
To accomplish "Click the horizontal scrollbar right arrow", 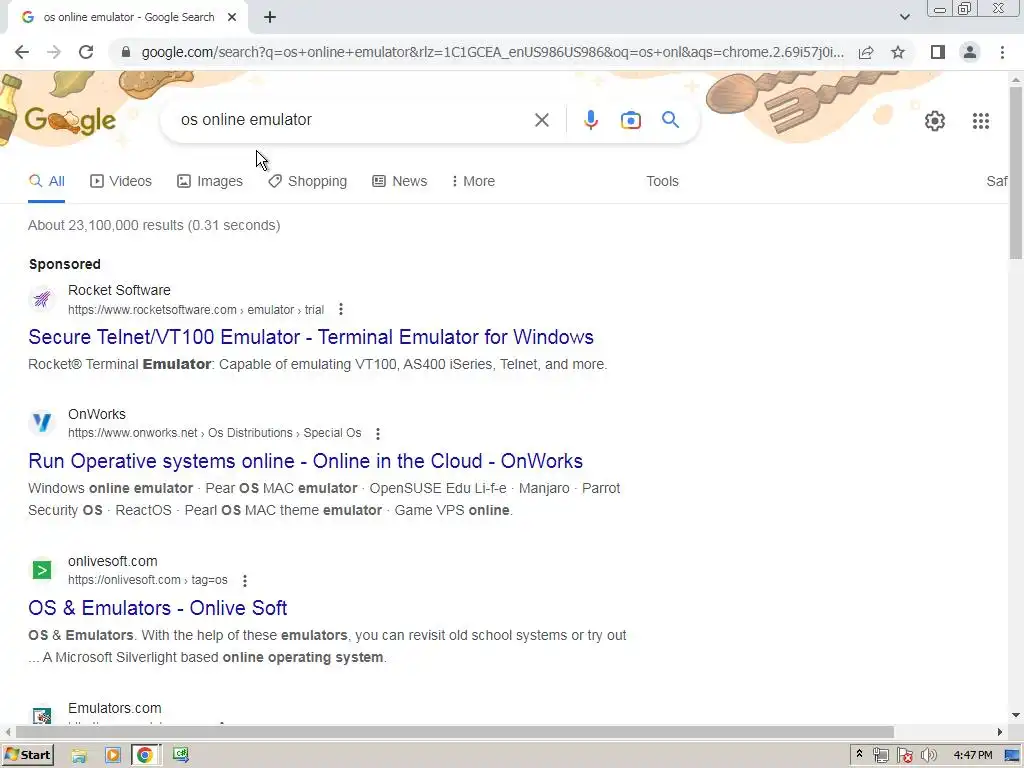I will tap(999, 732).
